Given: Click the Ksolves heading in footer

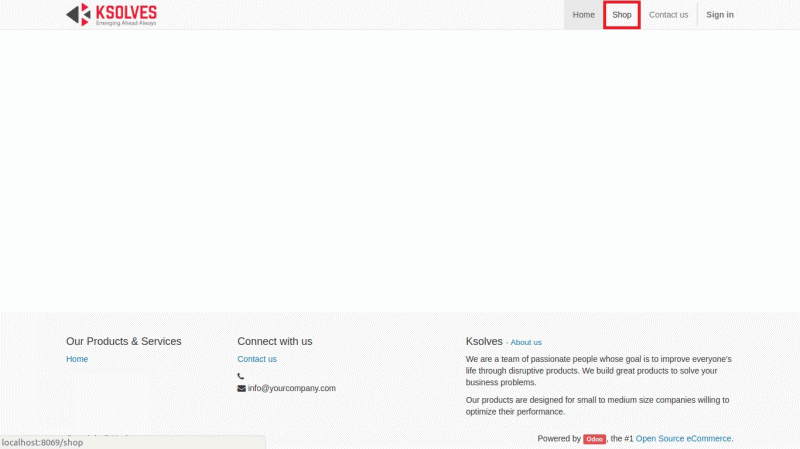Looking at the screenshot, I should coord(484,341).
